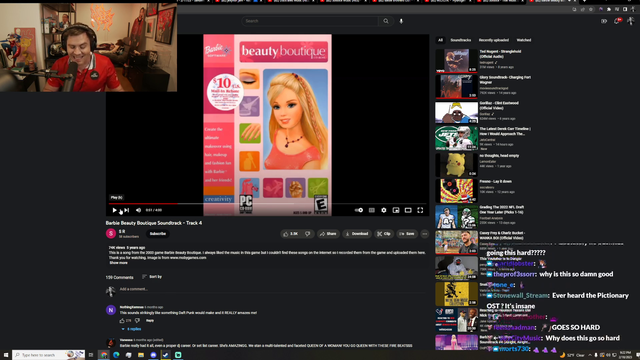
Task: Open the Windows Start menu
Action: point(6,355)
